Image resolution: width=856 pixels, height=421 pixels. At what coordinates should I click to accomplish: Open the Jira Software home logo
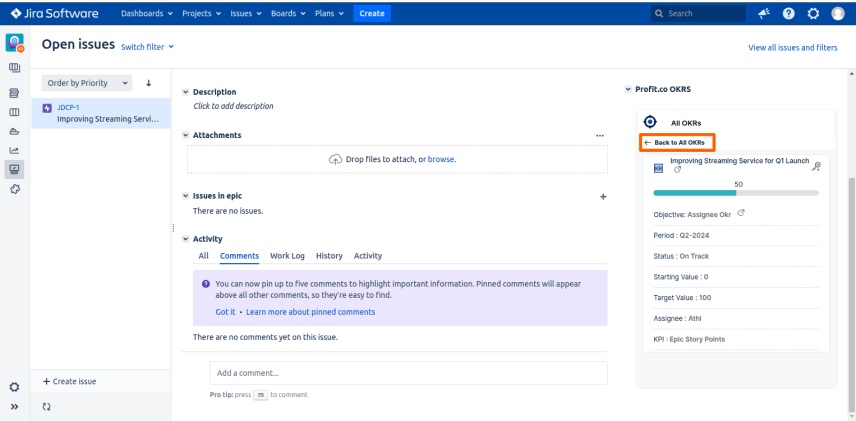(x=54, y=13)
